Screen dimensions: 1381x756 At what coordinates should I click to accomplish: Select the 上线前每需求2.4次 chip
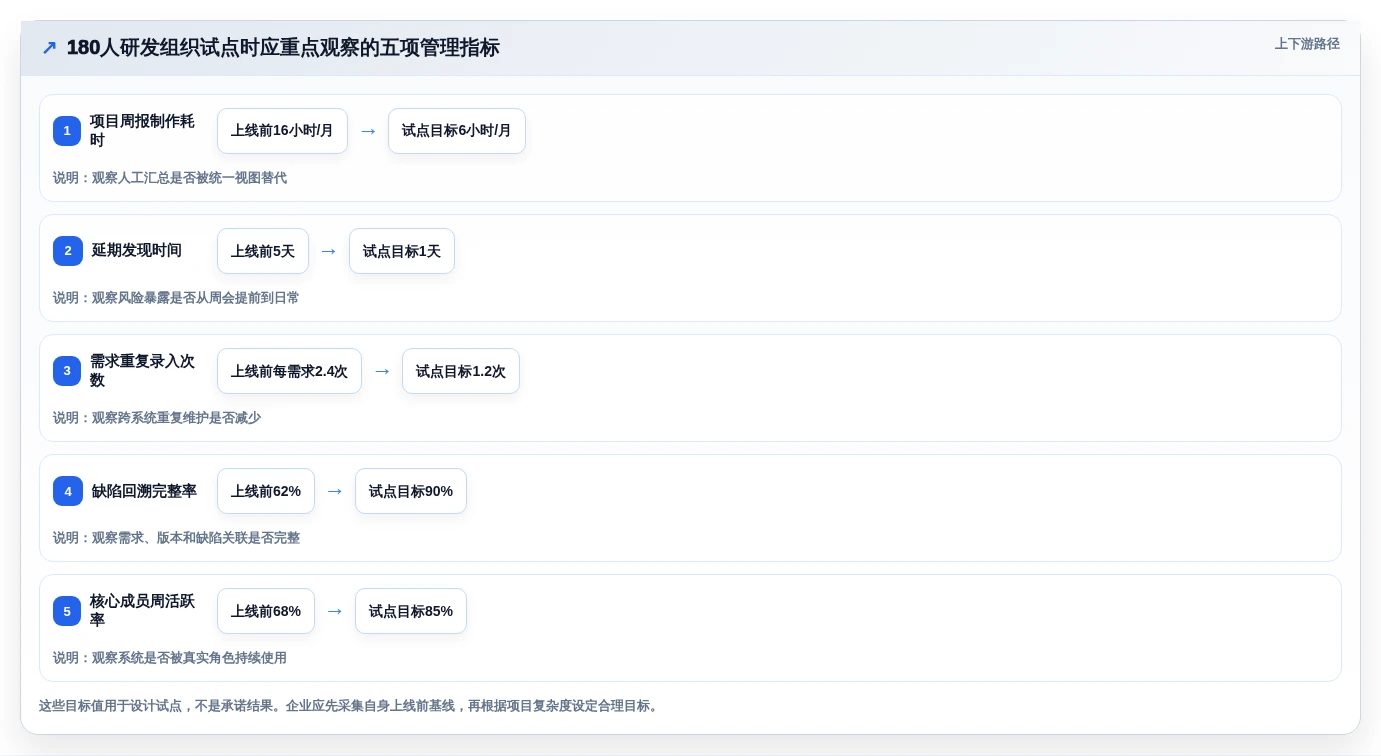(289, 371)
